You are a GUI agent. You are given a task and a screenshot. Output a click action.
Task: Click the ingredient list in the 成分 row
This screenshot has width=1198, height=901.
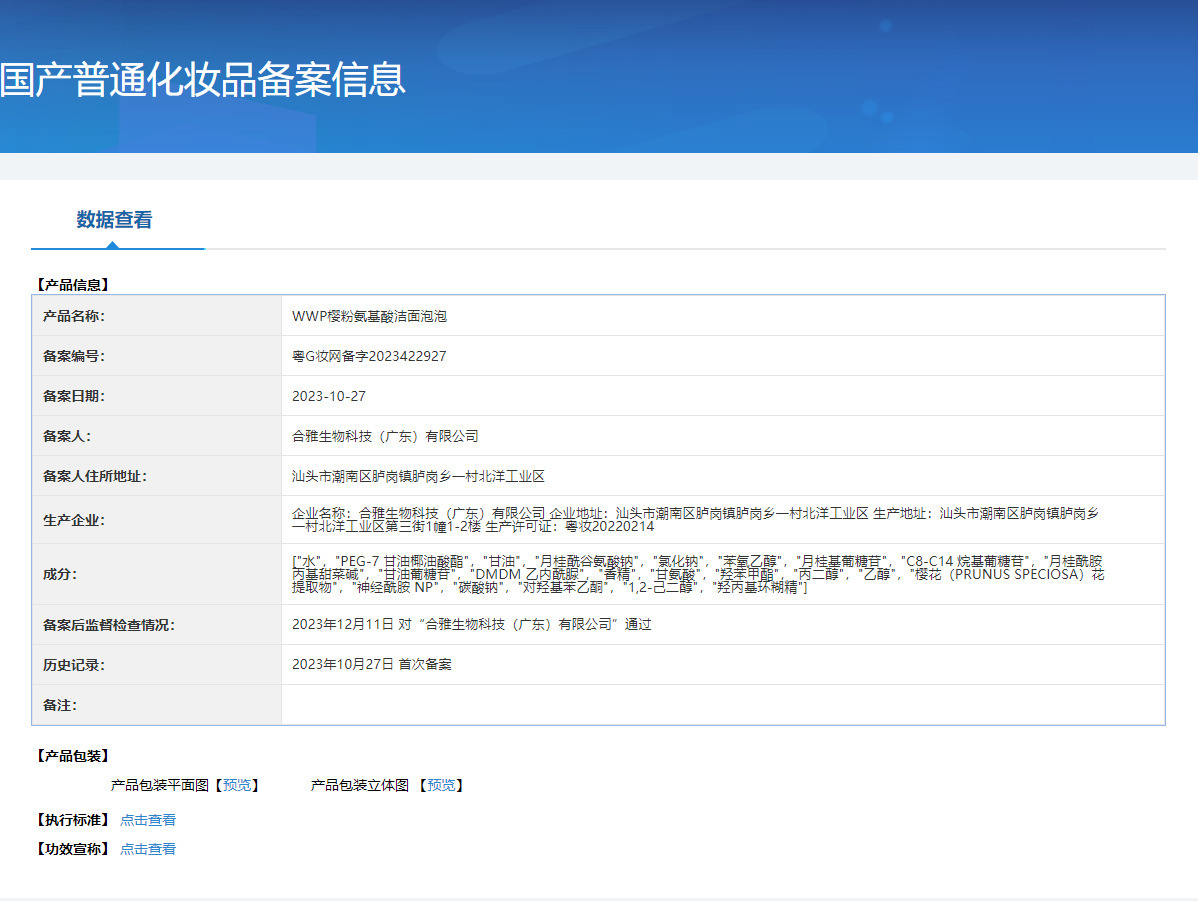697,574
